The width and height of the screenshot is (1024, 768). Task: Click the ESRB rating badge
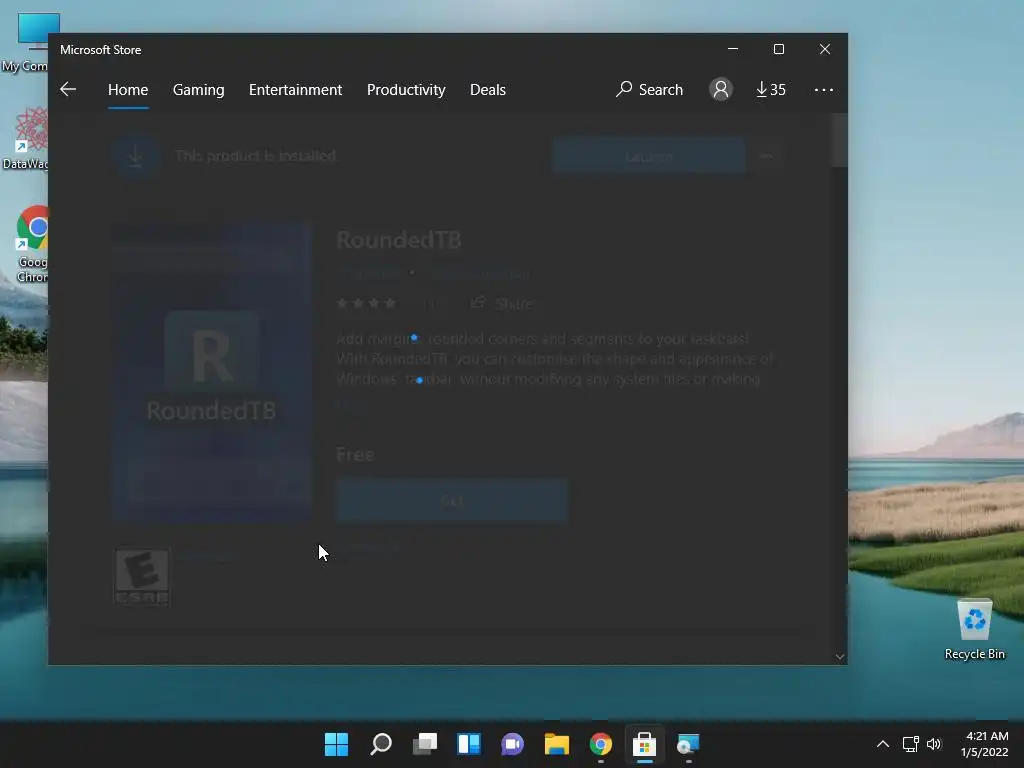coord(142,577)
